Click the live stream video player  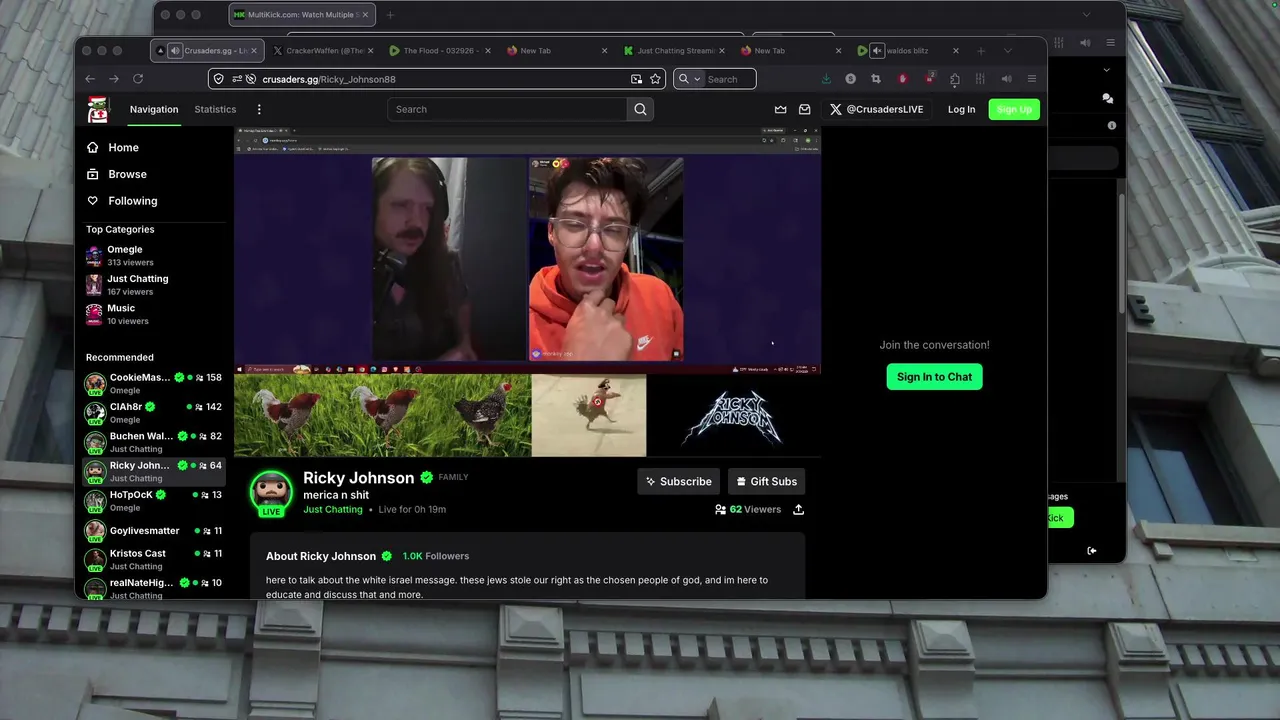click(527, 250)
